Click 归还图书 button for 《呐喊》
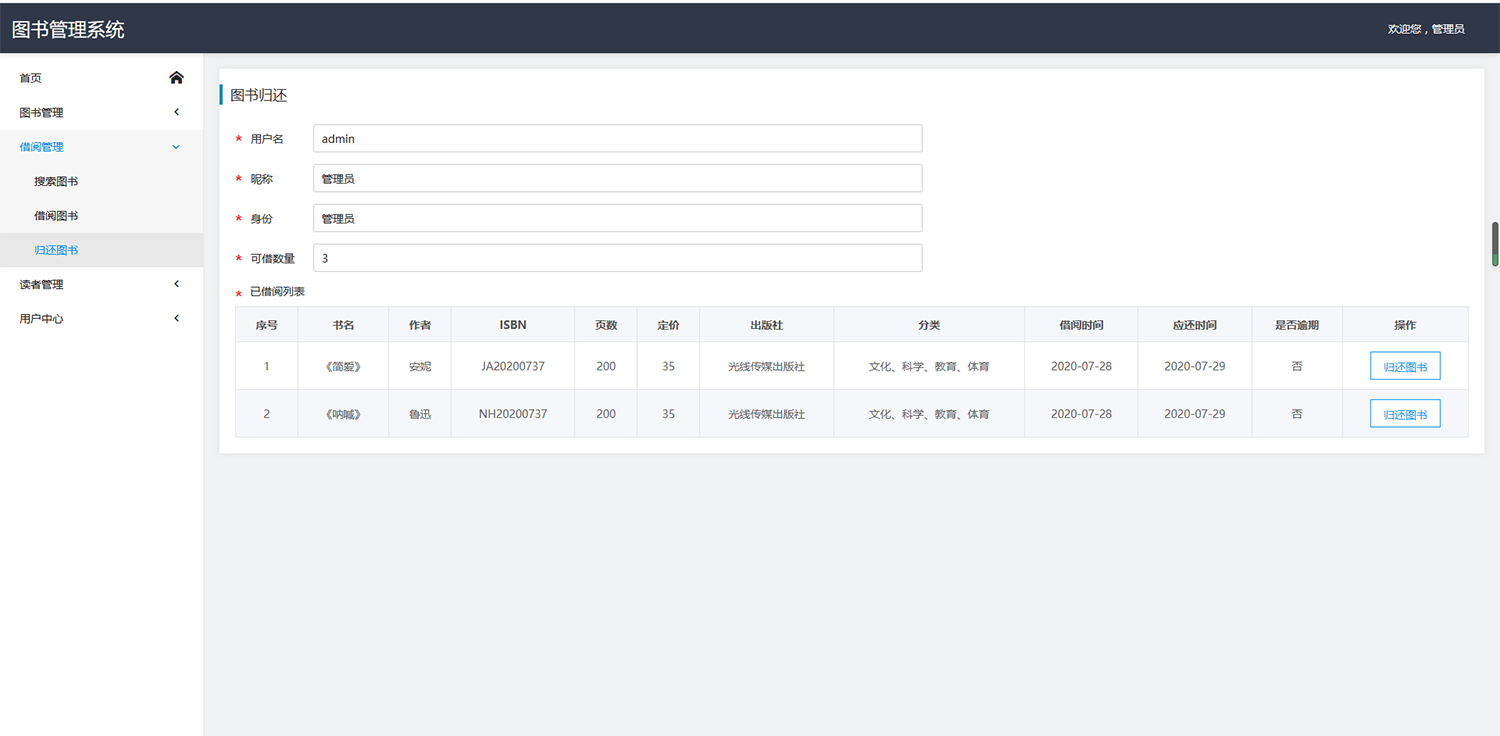Screen dimensions: 1500x736 click(x=1405, y=414)
